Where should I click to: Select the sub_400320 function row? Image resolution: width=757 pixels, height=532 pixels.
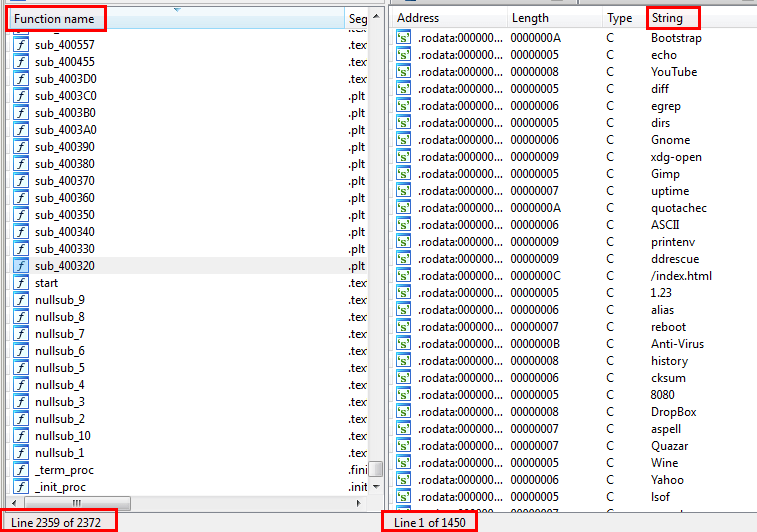pyautogui.click(x=65, y=266)
